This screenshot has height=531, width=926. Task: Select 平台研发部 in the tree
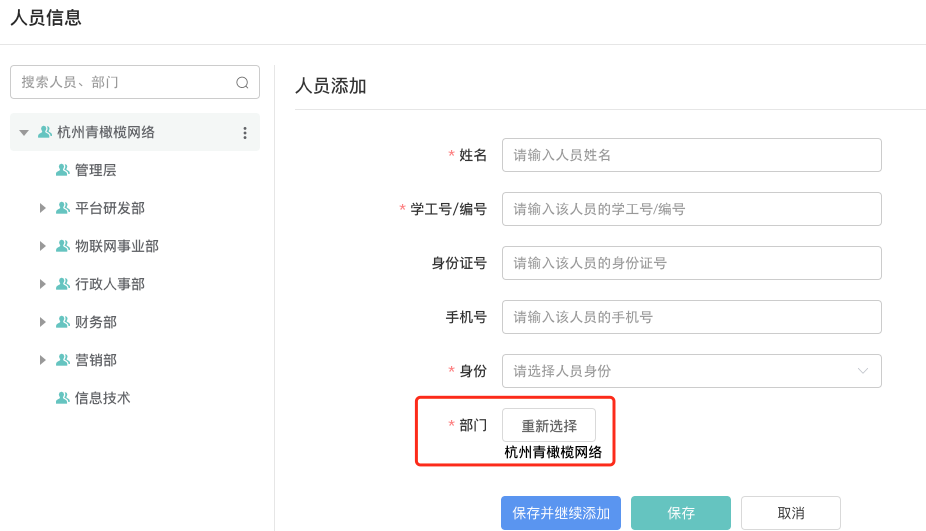coord(110,208)
